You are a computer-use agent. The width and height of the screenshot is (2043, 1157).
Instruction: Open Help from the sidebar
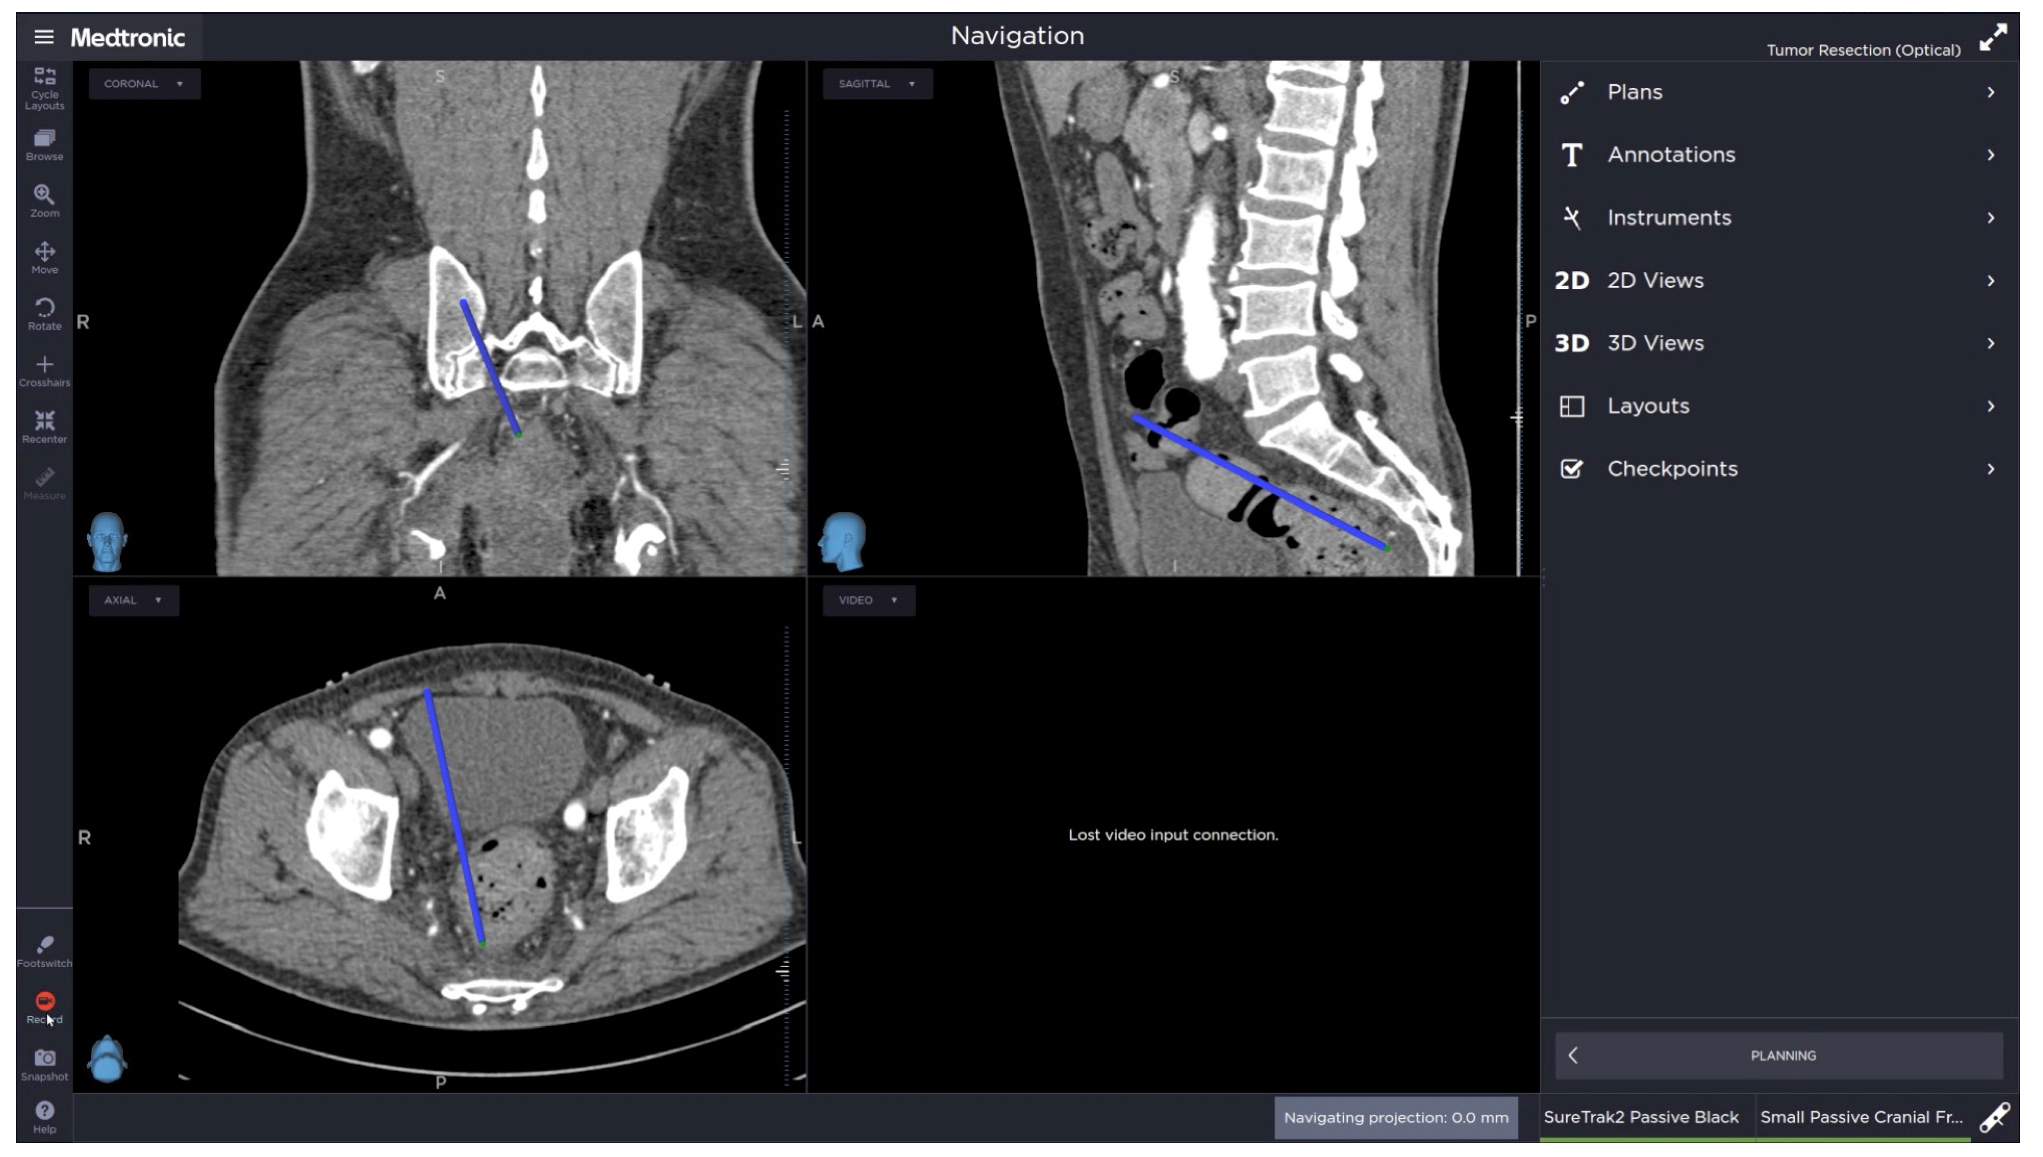tap(44, 1116)
